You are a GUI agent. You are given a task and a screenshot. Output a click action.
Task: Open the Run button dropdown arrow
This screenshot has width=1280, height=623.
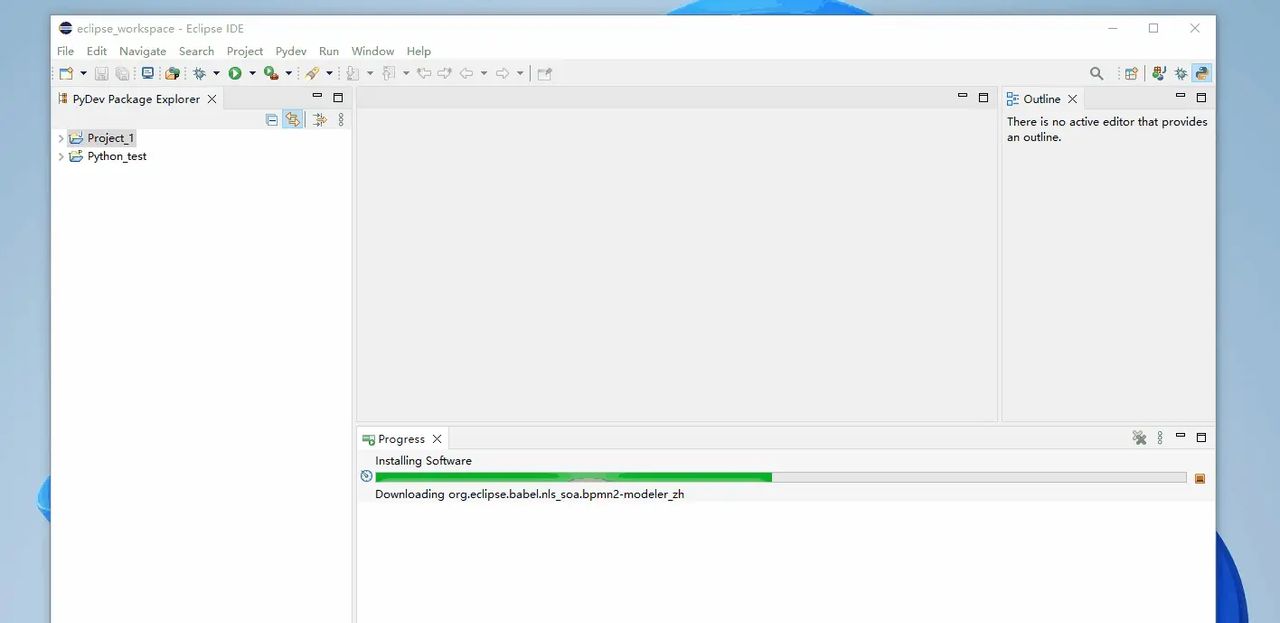coord(252,73)
